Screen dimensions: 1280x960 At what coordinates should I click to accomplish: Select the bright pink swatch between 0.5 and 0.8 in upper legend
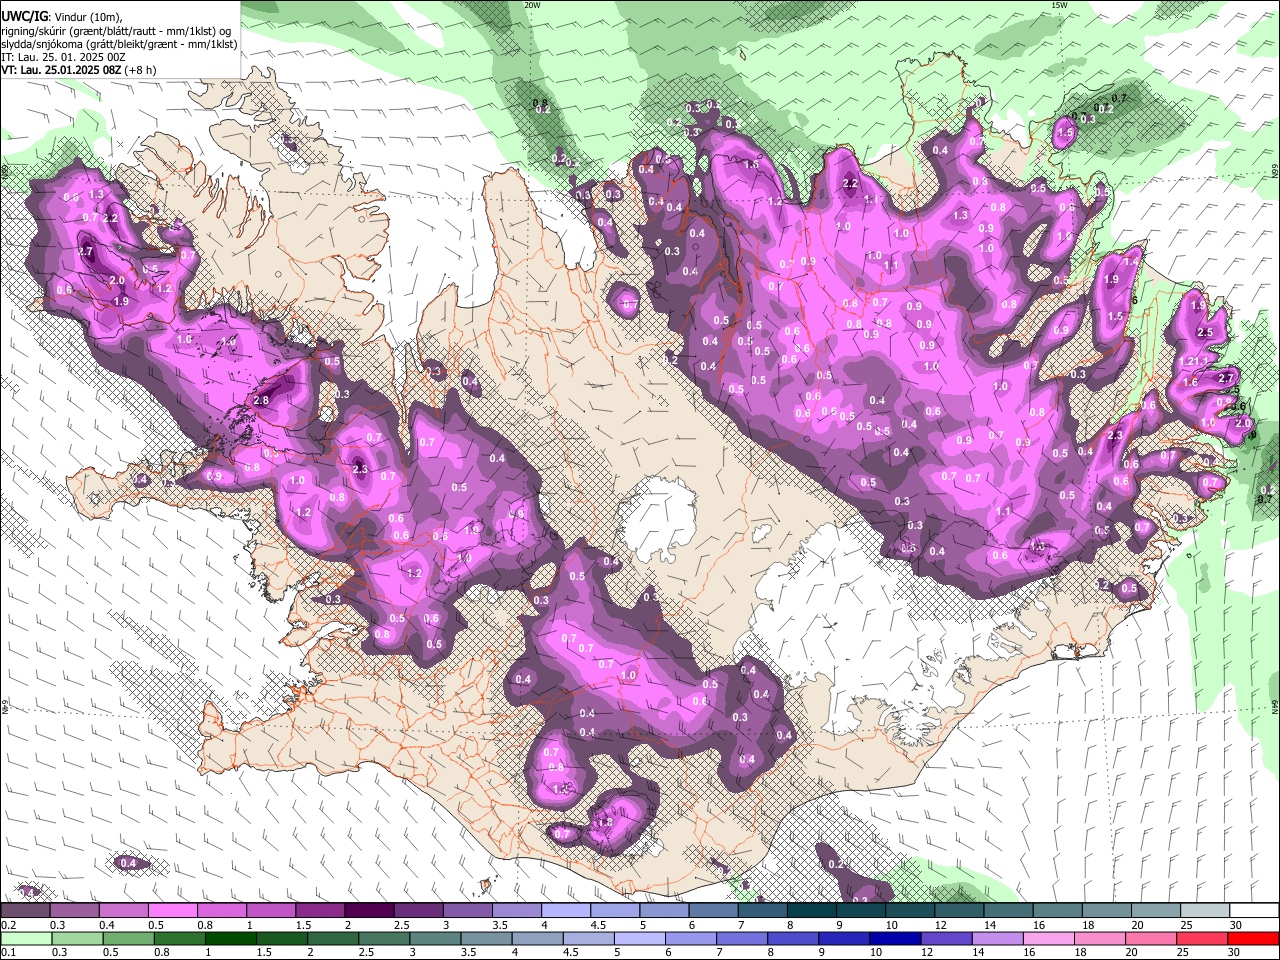click(172, 910)
